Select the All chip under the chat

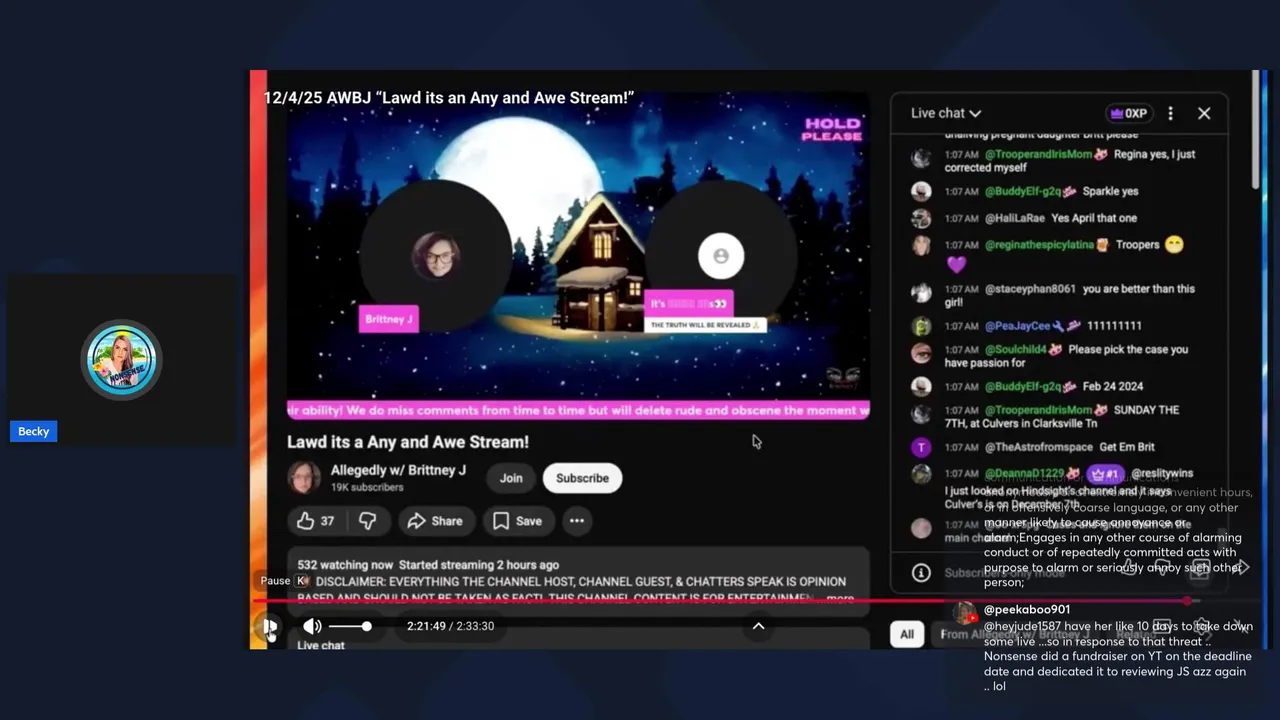907,634
